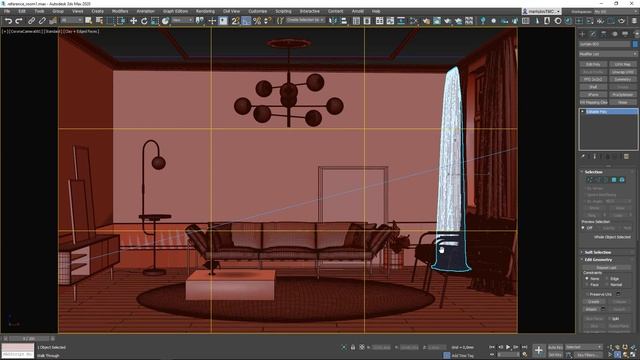Open the Select by Name dialog
Image resolution: width=640 pixels, height=360 pixels.
99,20
